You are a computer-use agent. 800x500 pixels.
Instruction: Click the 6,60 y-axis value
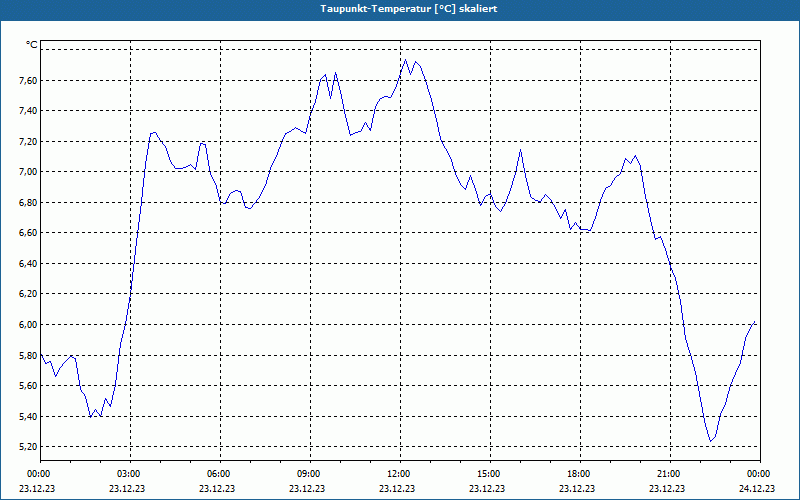tap(28, 233)
